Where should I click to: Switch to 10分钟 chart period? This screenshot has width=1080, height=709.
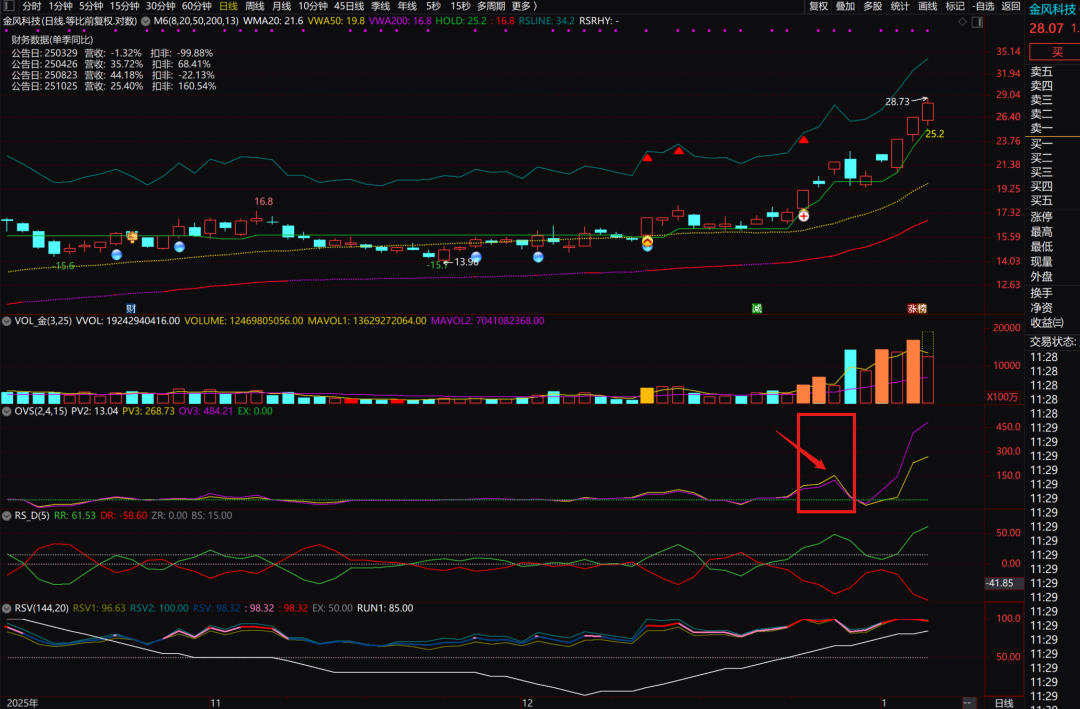(x=313, y=6)
